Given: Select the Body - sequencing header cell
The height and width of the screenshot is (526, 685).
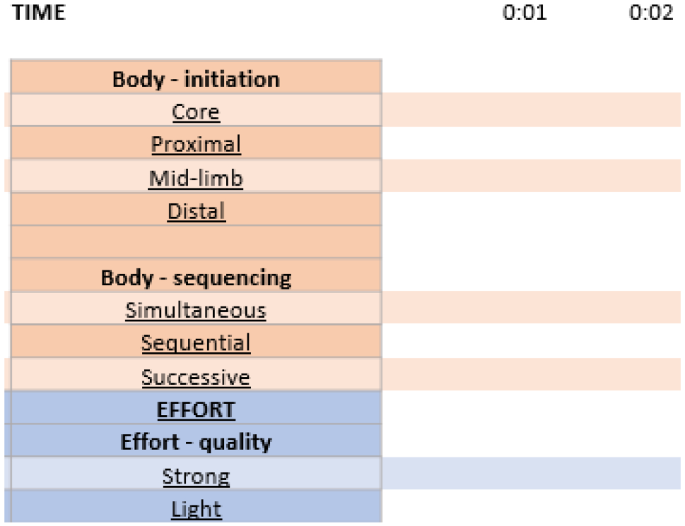Looking at the screenshot, I should point(196,275).
